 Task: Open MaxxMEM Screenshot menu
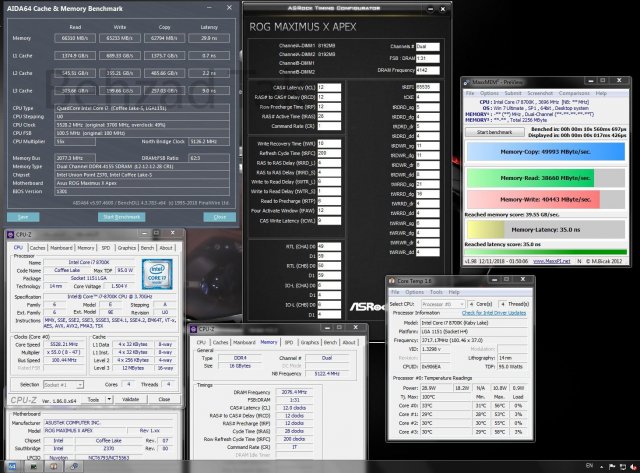pos(540,93)
